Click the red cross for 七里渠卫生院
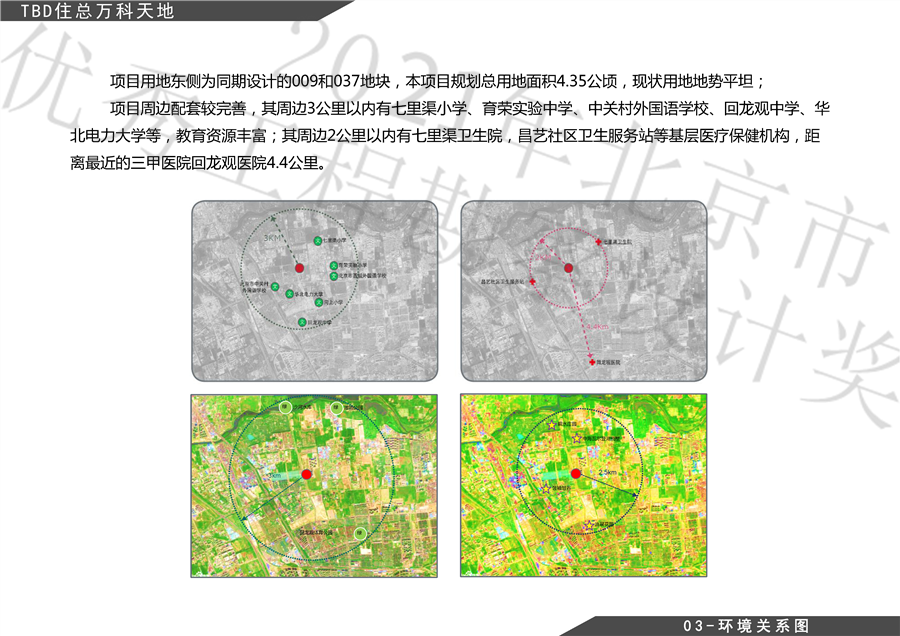This screenshot has height=636, width=900. [601, 241]
